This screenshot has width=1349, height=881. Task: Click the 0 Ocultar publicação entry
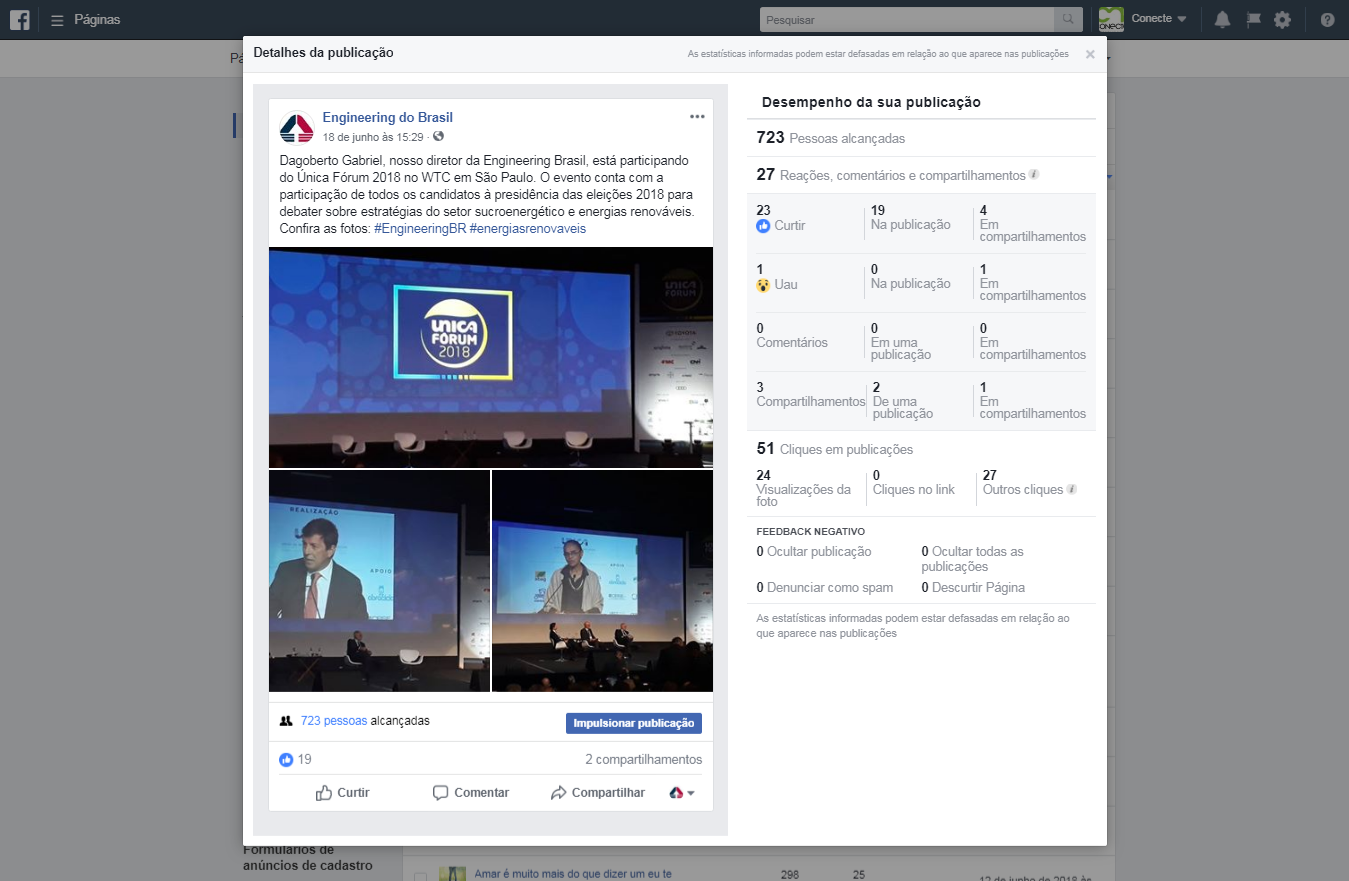pyautogui.click(x=814, y=552)
